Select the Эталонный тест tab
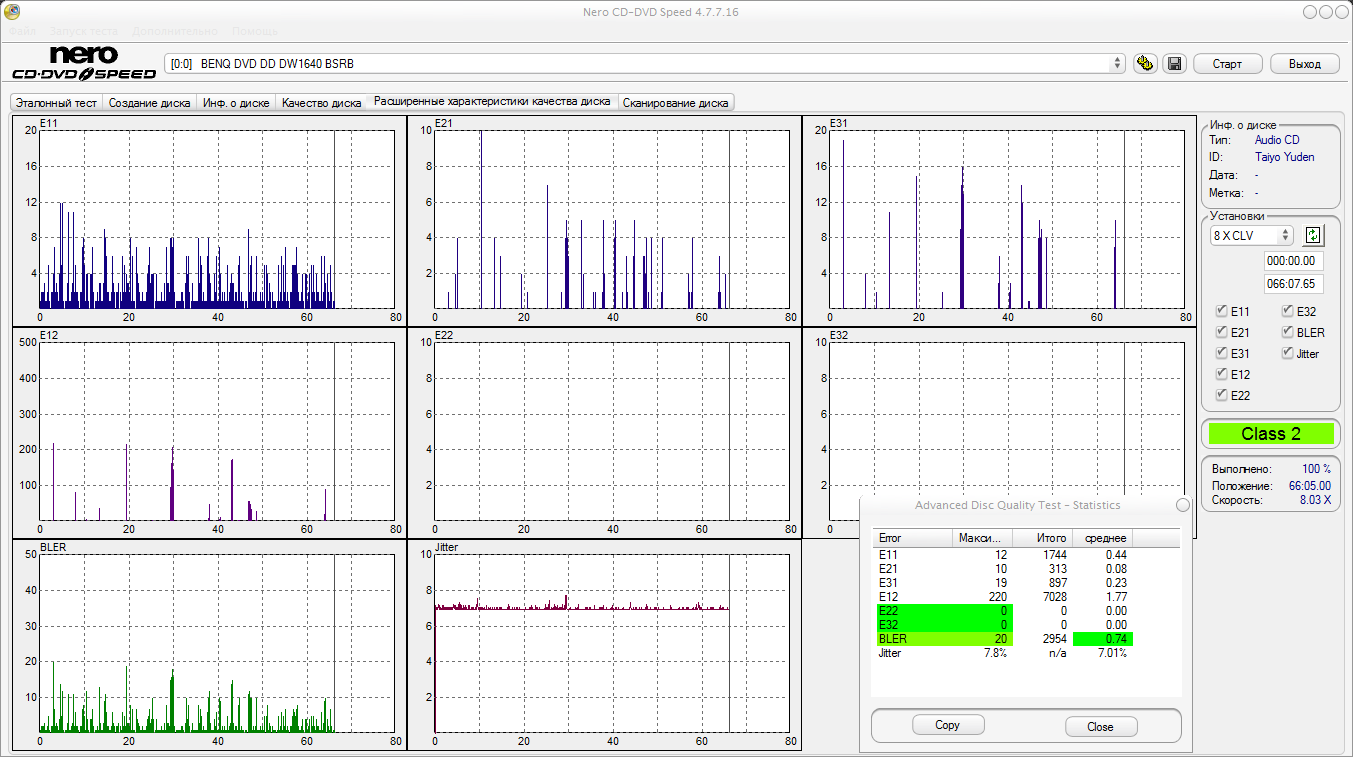 [x=56, y=102]
